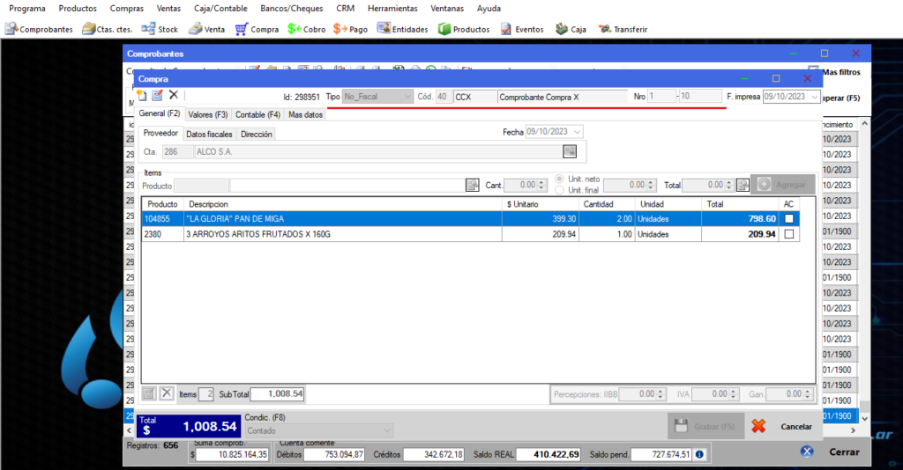Open the Caja cash register tool
The width and height of the screenshot is (903, 470).
click(571, 29)
